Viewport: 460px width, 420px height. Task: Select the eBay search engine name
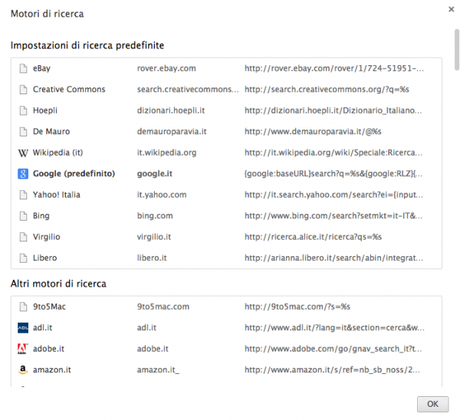tap(42, 68)
